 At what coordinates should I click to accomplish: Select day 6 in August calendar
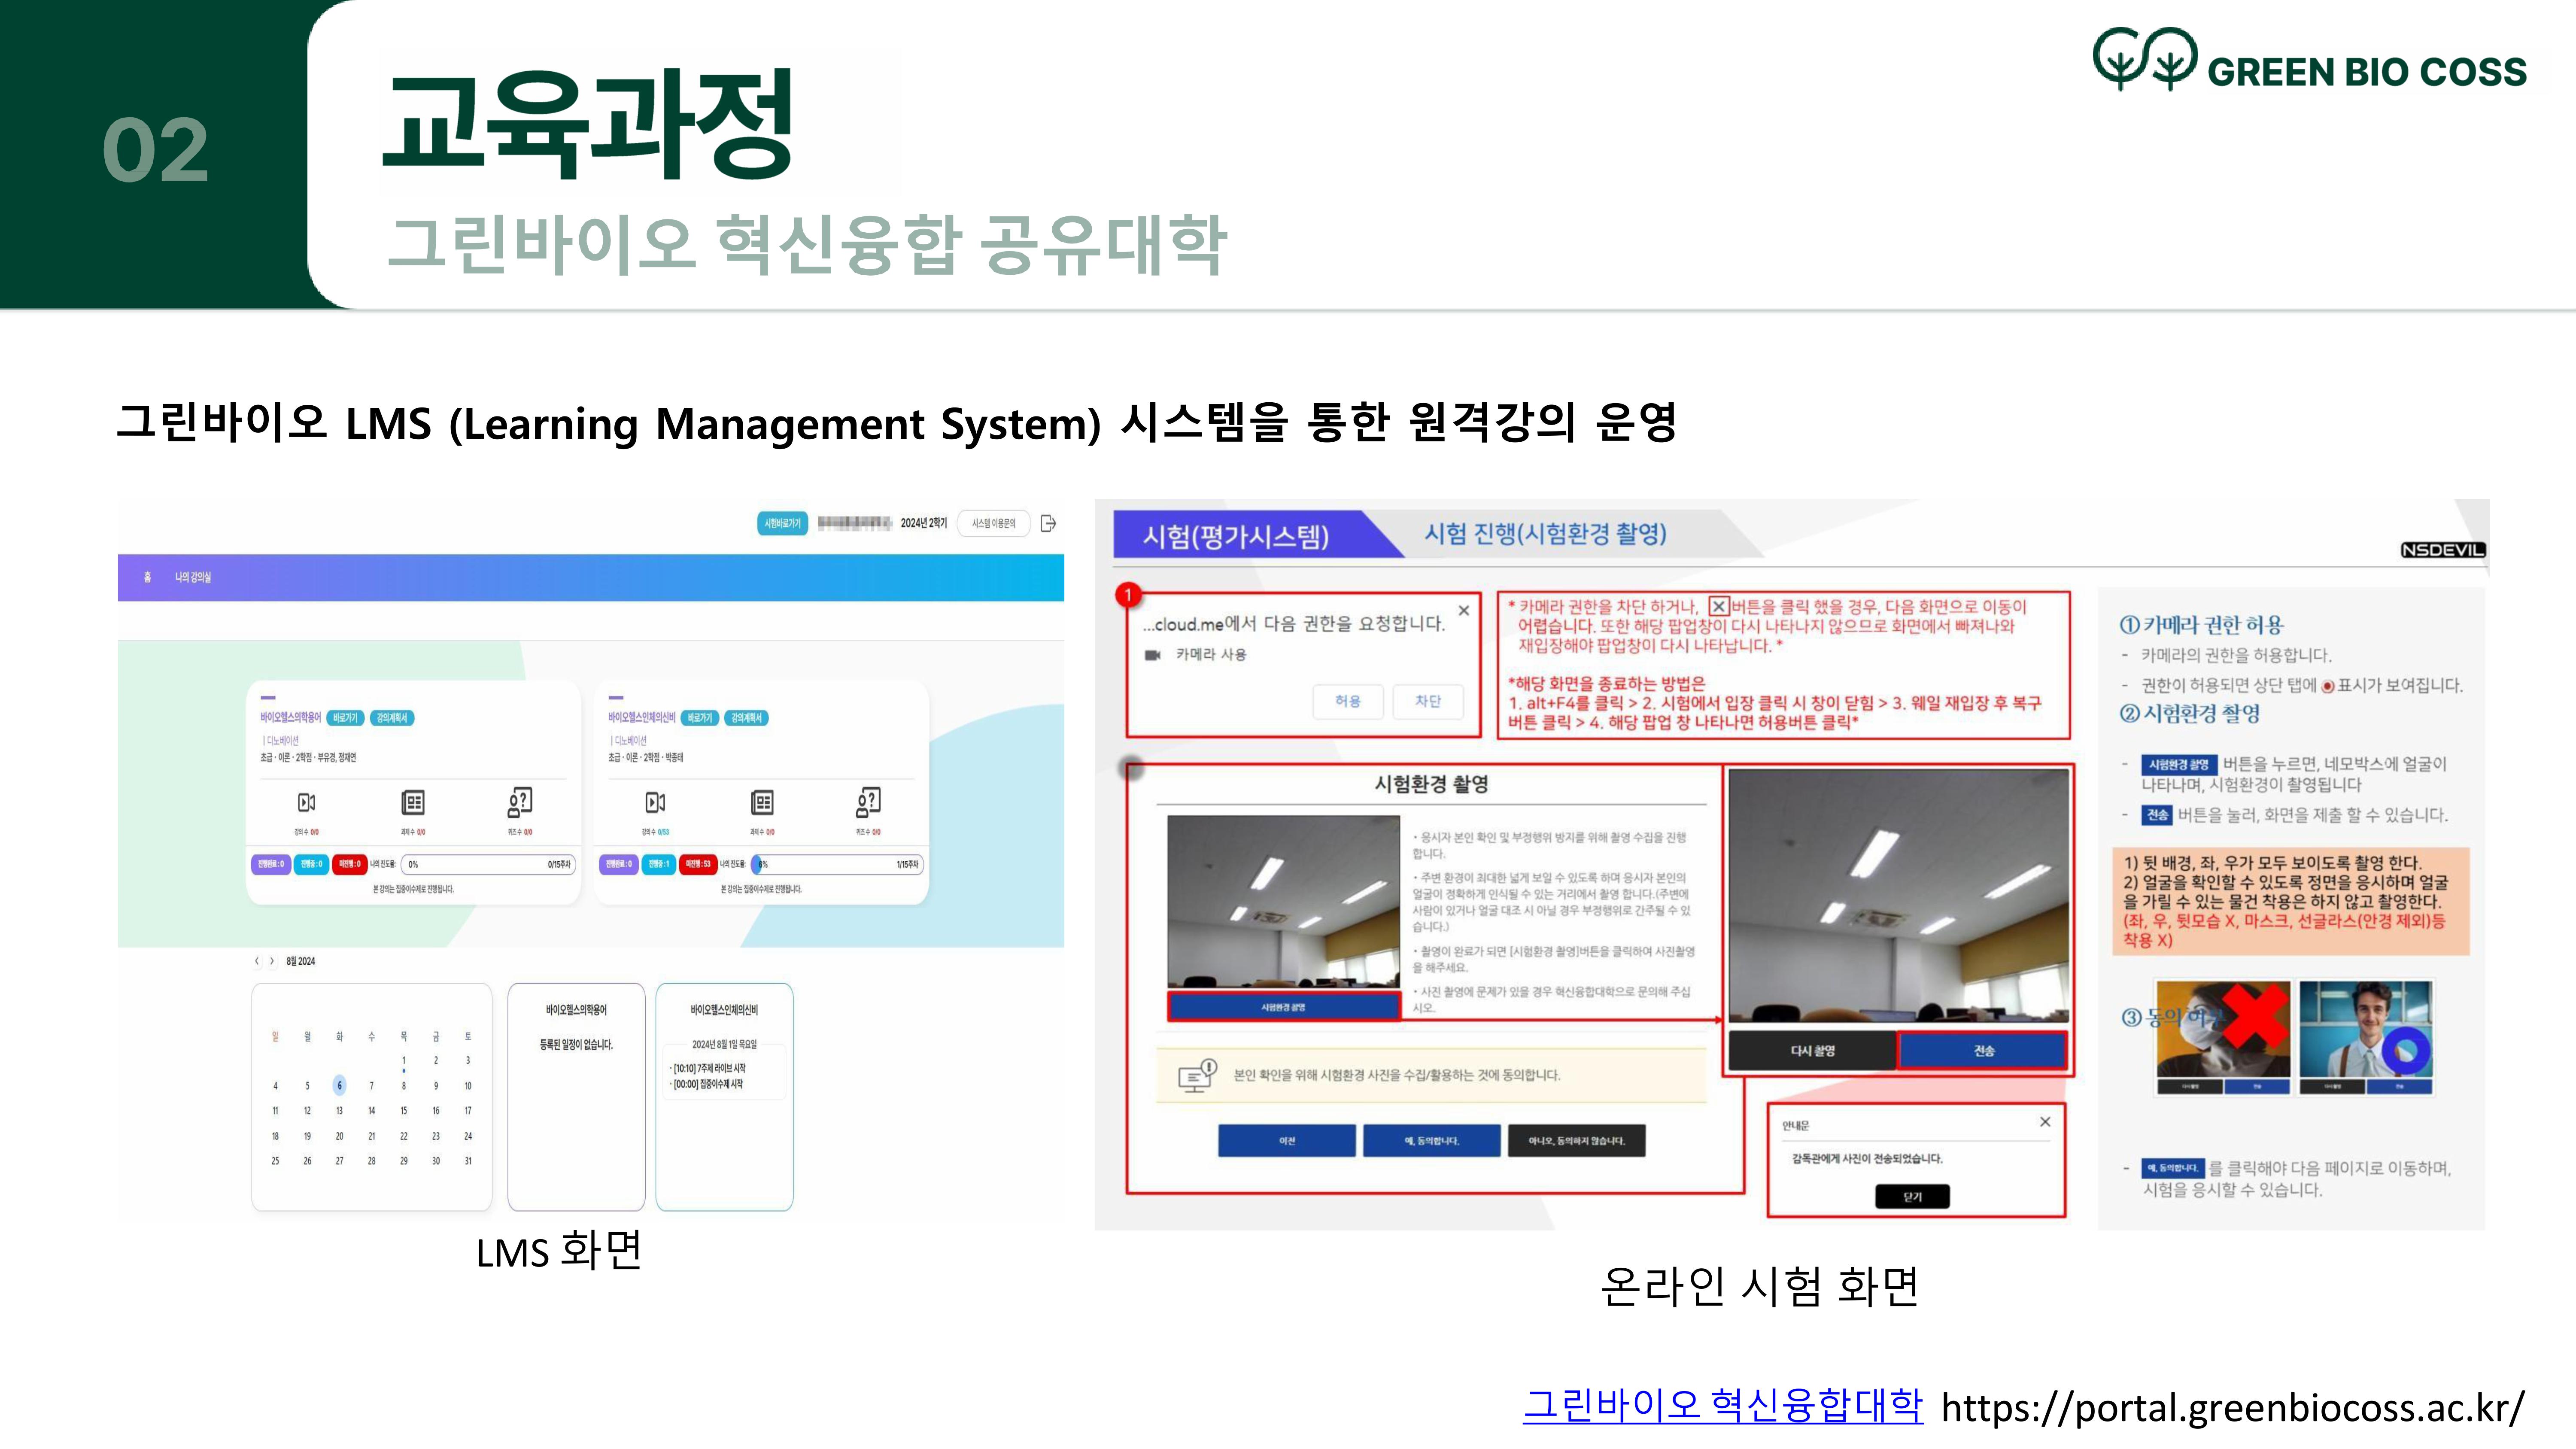(340, 1085)
